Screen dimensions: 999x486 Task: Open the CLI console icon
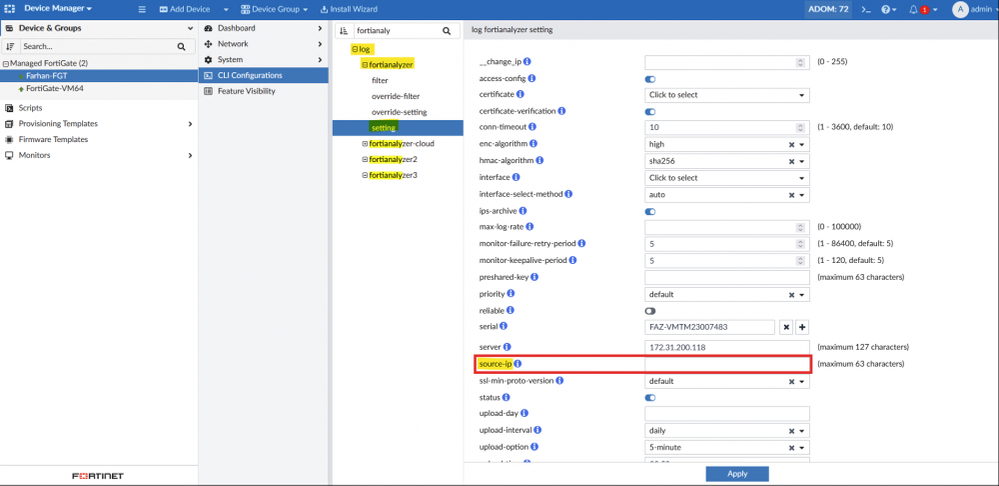(x=866, y=10)
